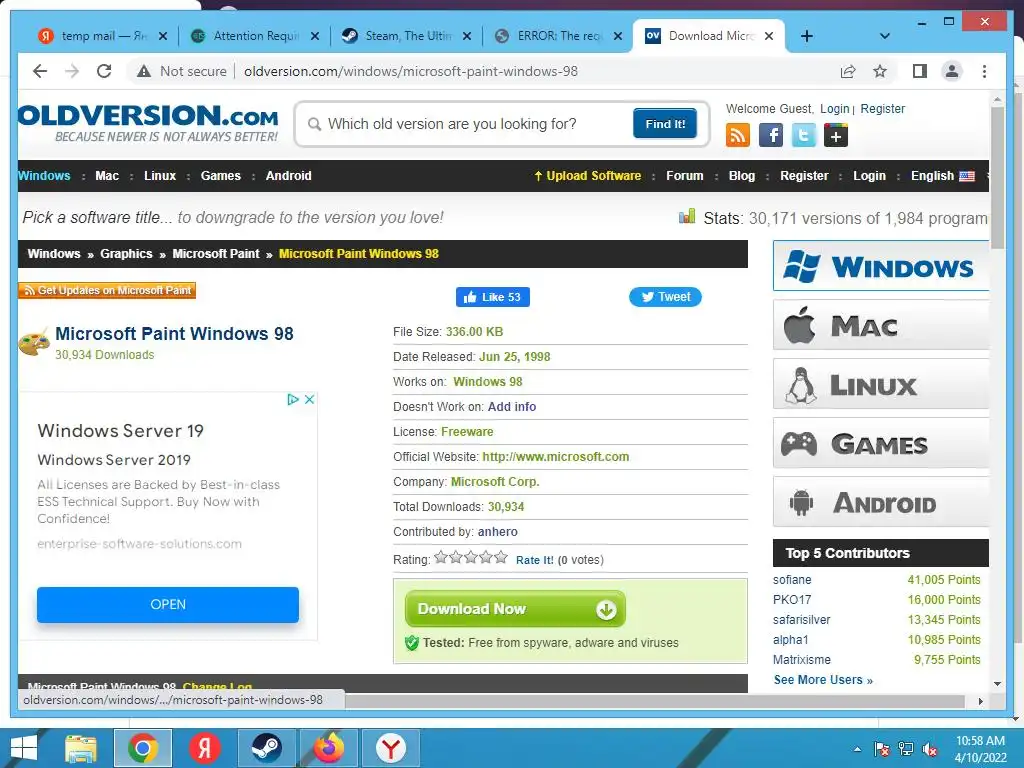The height and width of the screenshot is (768, 1024).
Task: Click the Facebook icon near Login
Action: pos(771,135)
